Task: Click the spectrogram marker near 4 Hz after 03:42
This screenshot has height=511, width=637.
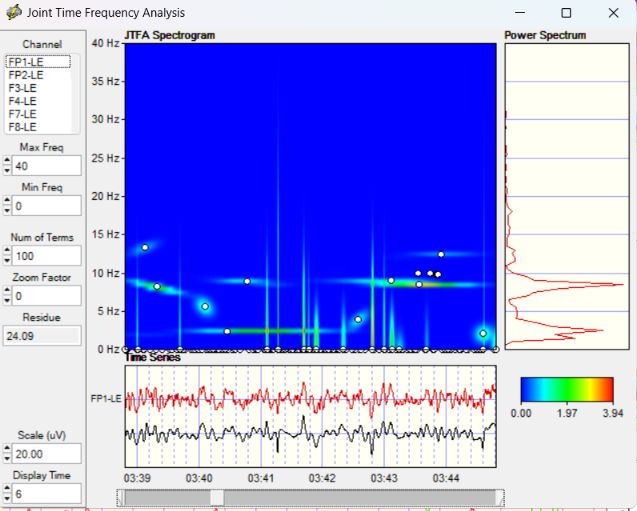Action: tap(358, 320)
